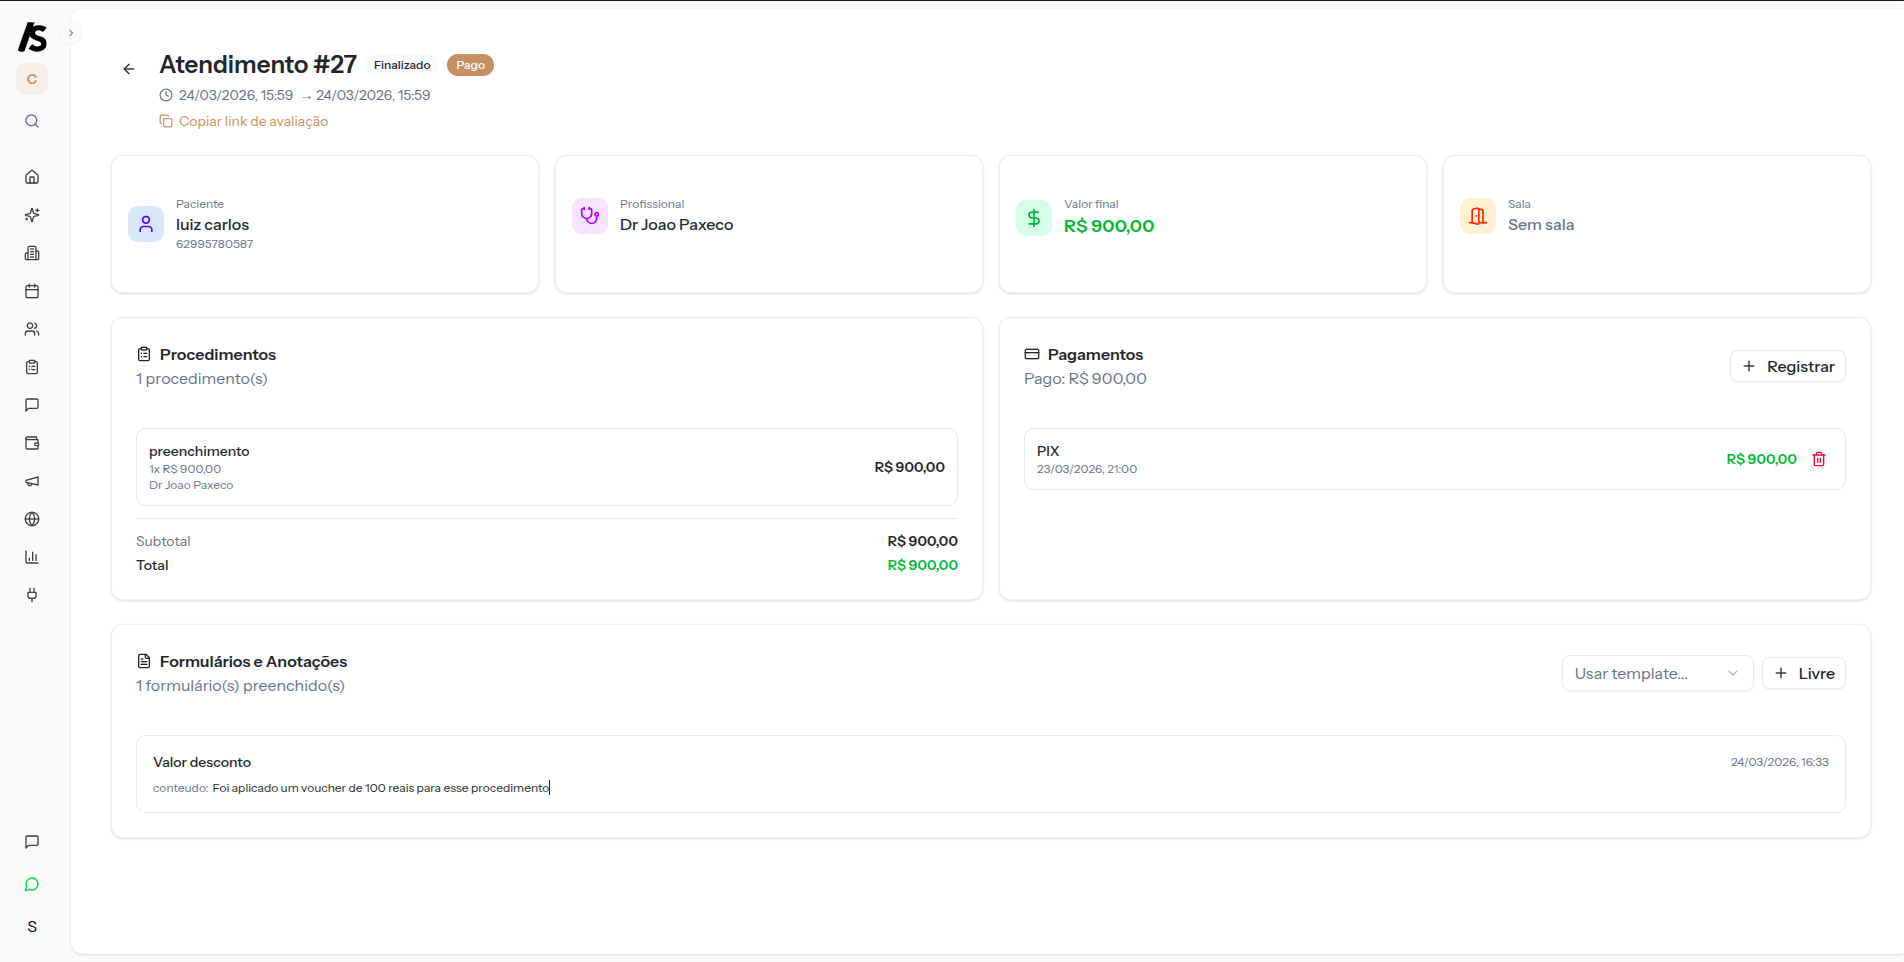Select the professional name Dr Joao Paxeco
Screen dimensions: 1904x962
676,225
